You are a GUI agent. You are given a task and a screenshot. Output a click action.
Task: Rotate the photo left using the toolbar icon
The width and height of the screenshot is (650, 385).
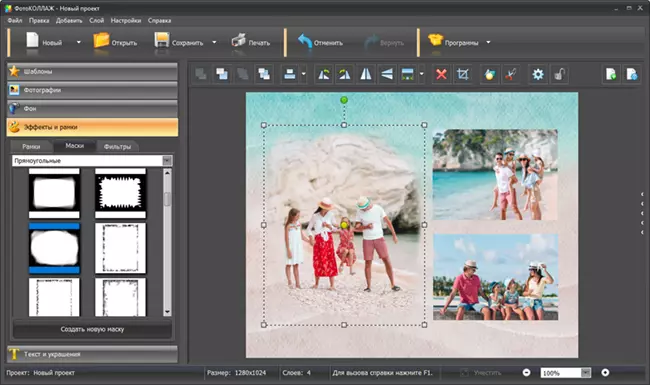323,75
